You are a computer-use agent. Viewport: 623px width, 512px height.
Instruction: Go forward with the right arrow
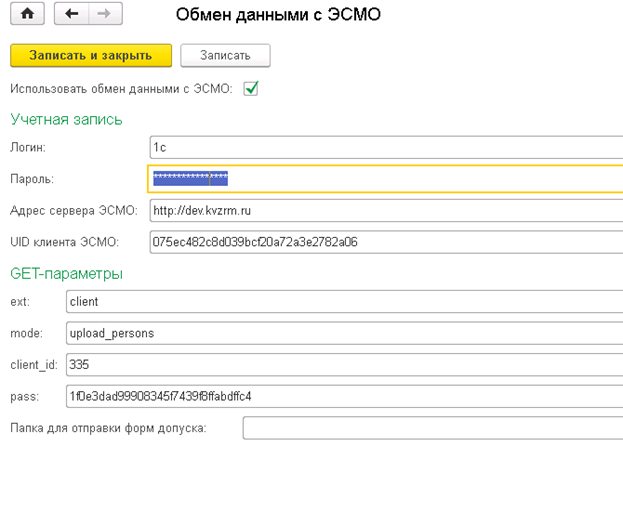[105, 15]
